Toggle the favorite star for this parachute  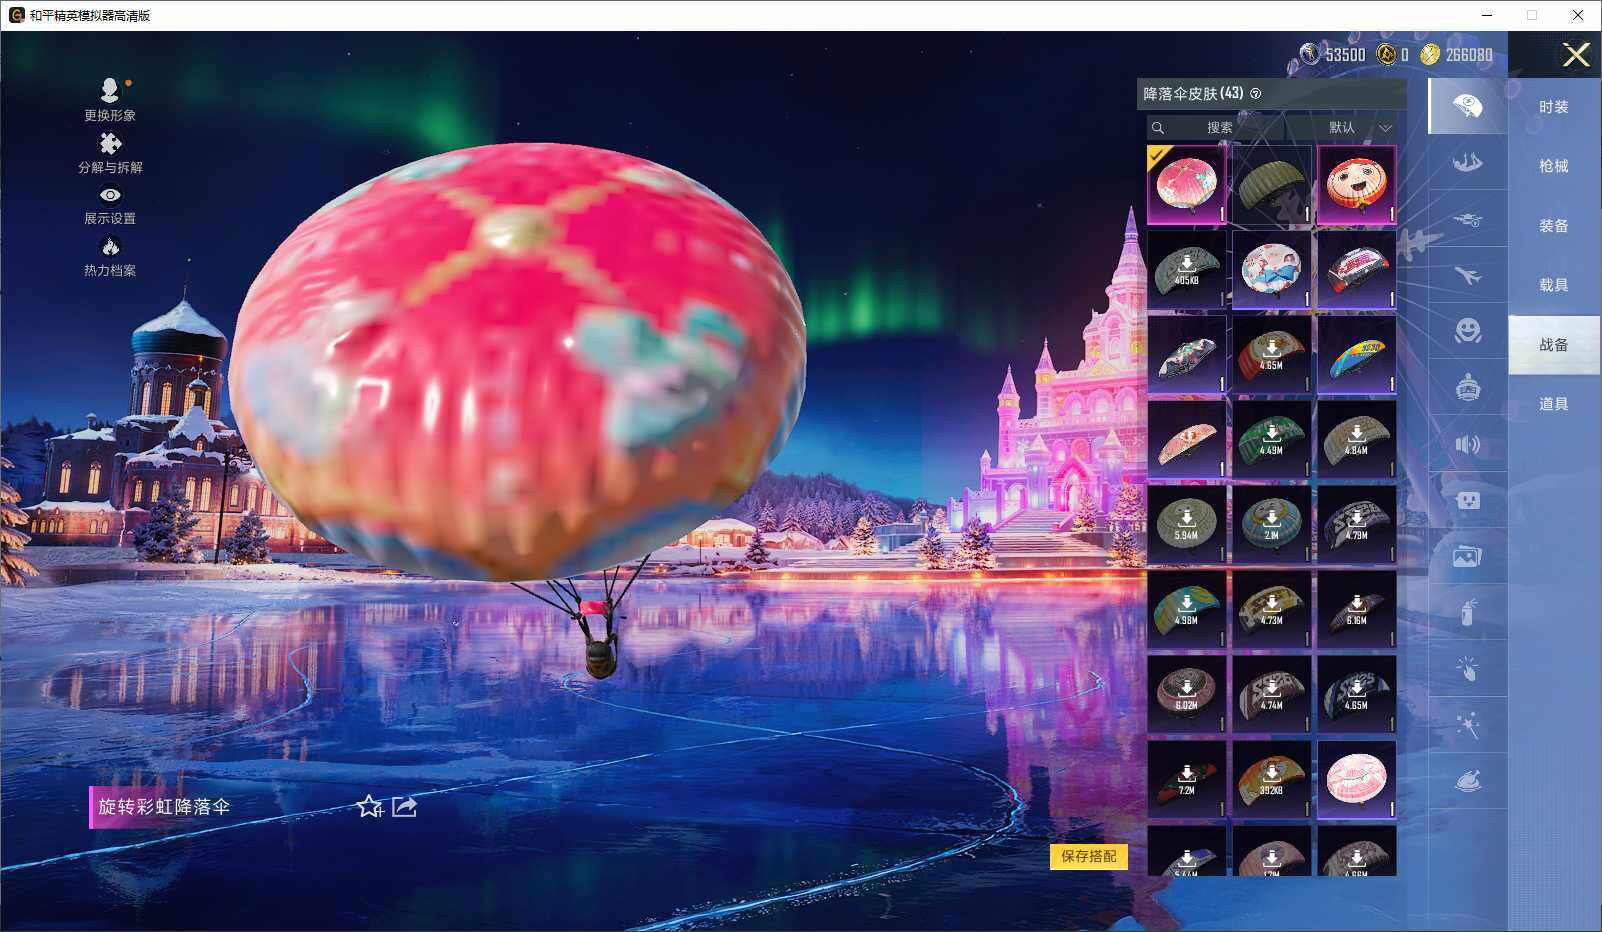pyautogui.click(x=369, y=806)
